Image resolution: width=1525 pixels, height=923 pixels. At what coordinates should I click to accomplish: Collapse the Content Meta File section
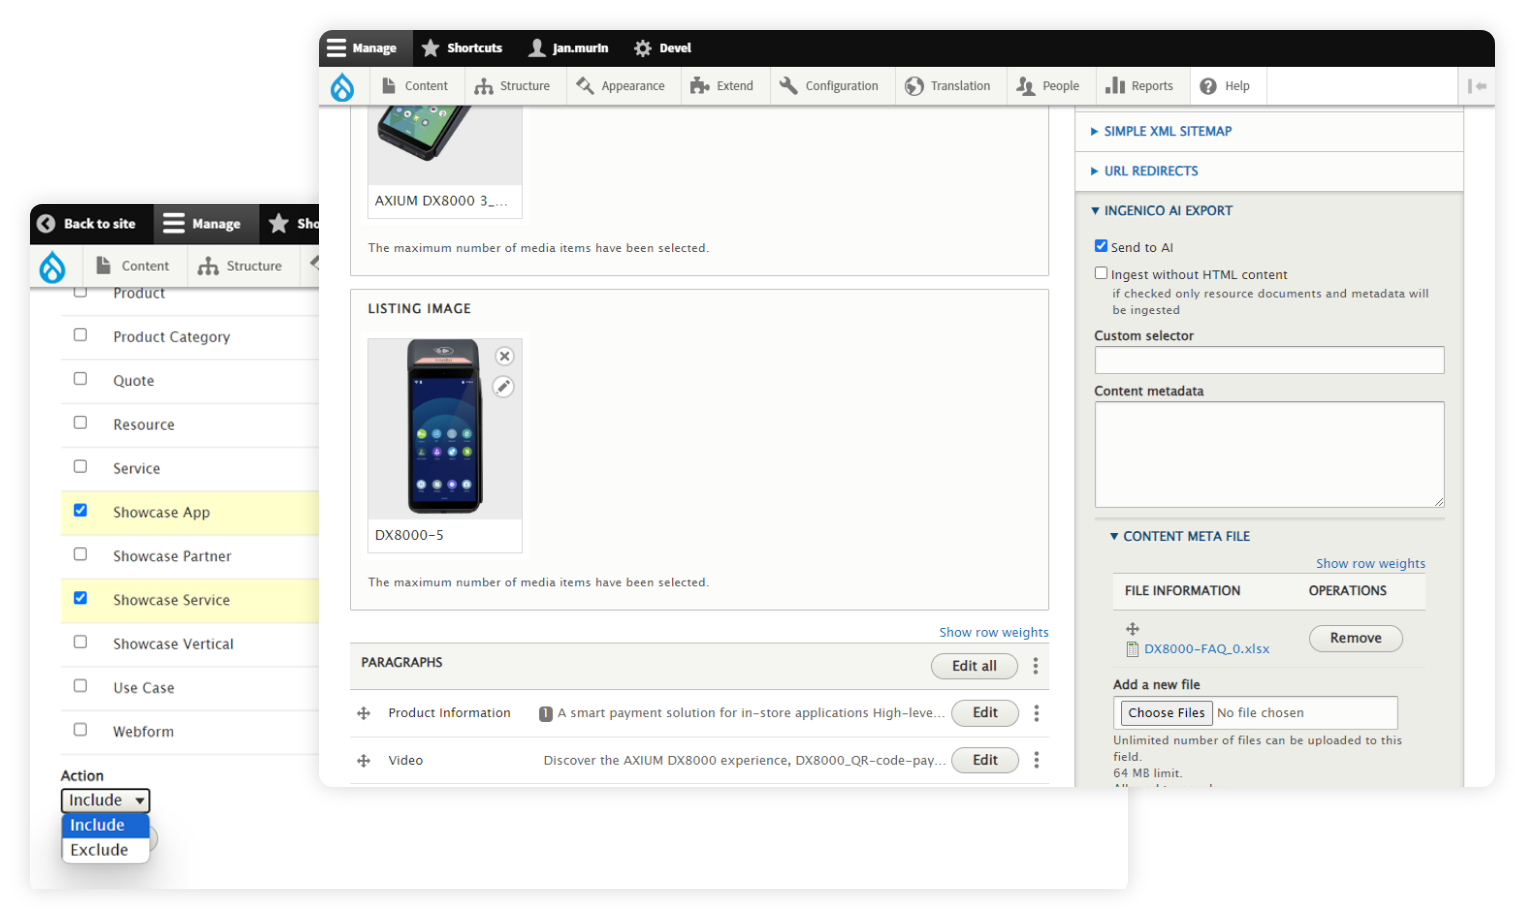(1180, 537)
